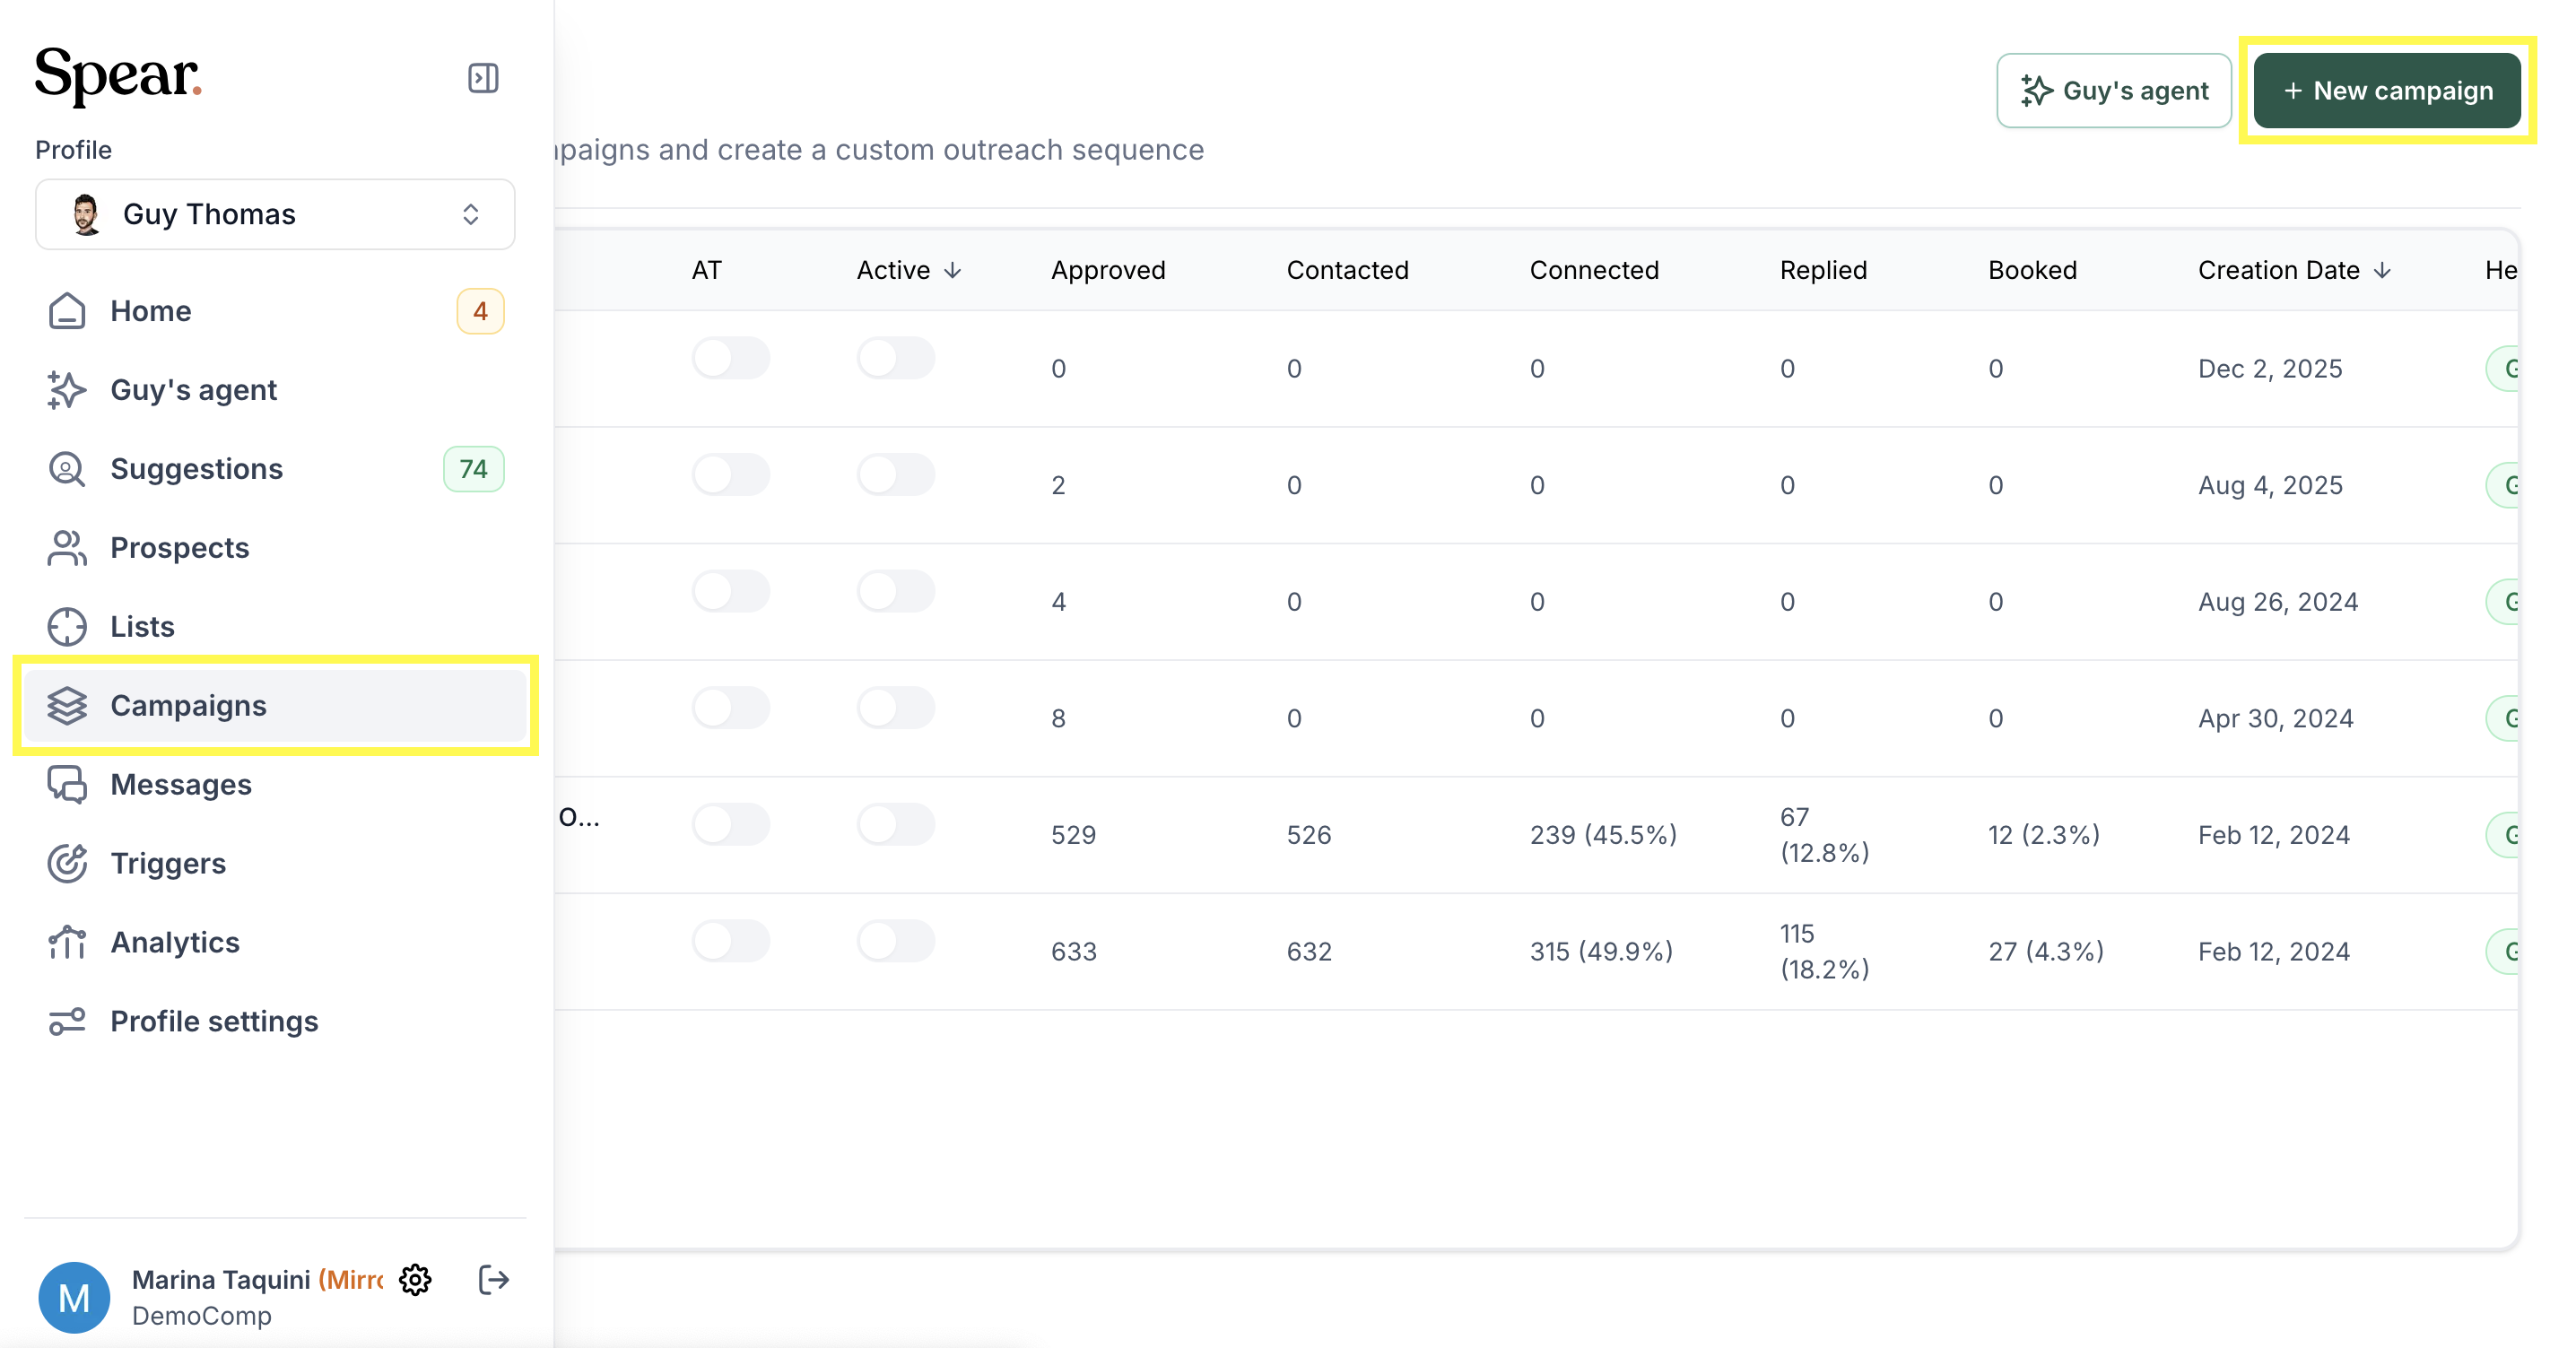The width and height of the screenshot is (2576, 1348).
Task: Open the Analytics chart icon
Action: [x=67, y=942]
